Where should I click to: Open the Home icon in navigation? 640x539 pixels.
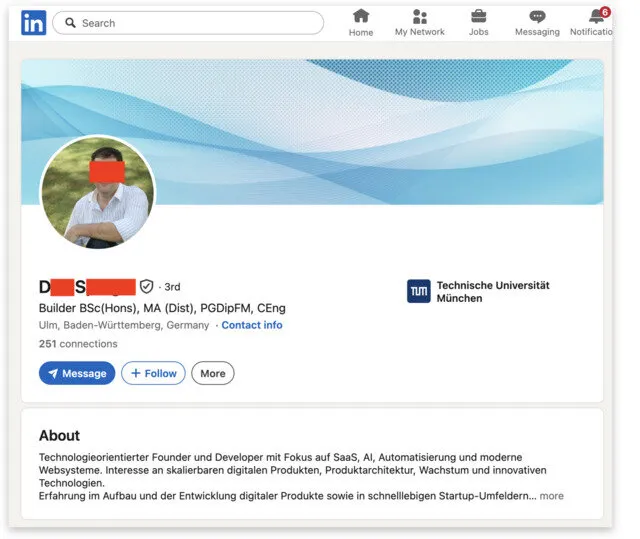(361, 16)
